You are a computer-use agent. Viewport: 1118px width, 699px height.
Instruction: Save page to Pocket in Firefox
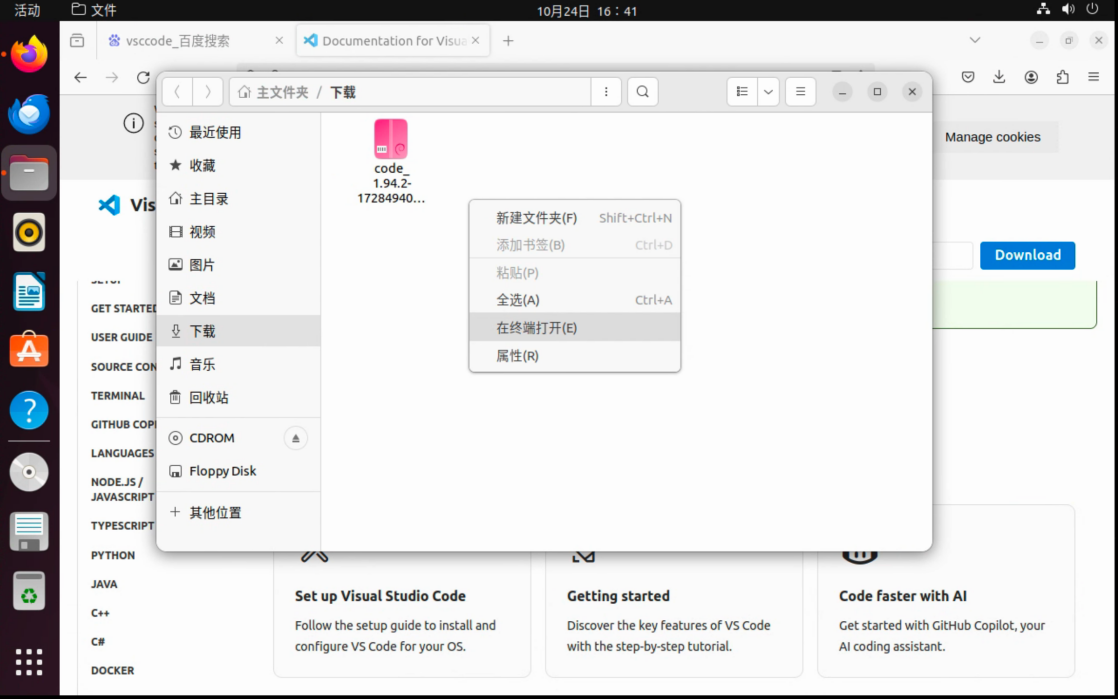(968, 77)
